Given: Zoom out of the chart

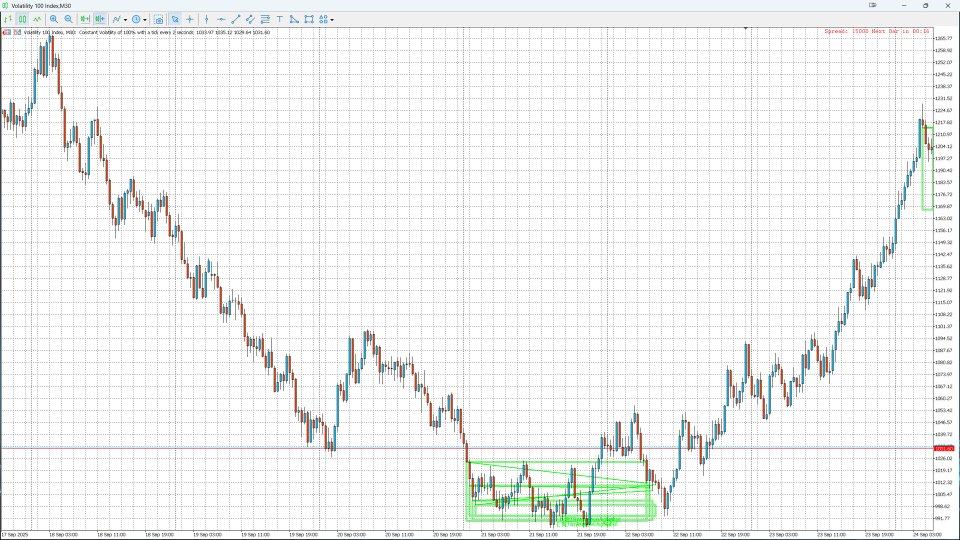Looking at the screenshot, I should 69,20.
